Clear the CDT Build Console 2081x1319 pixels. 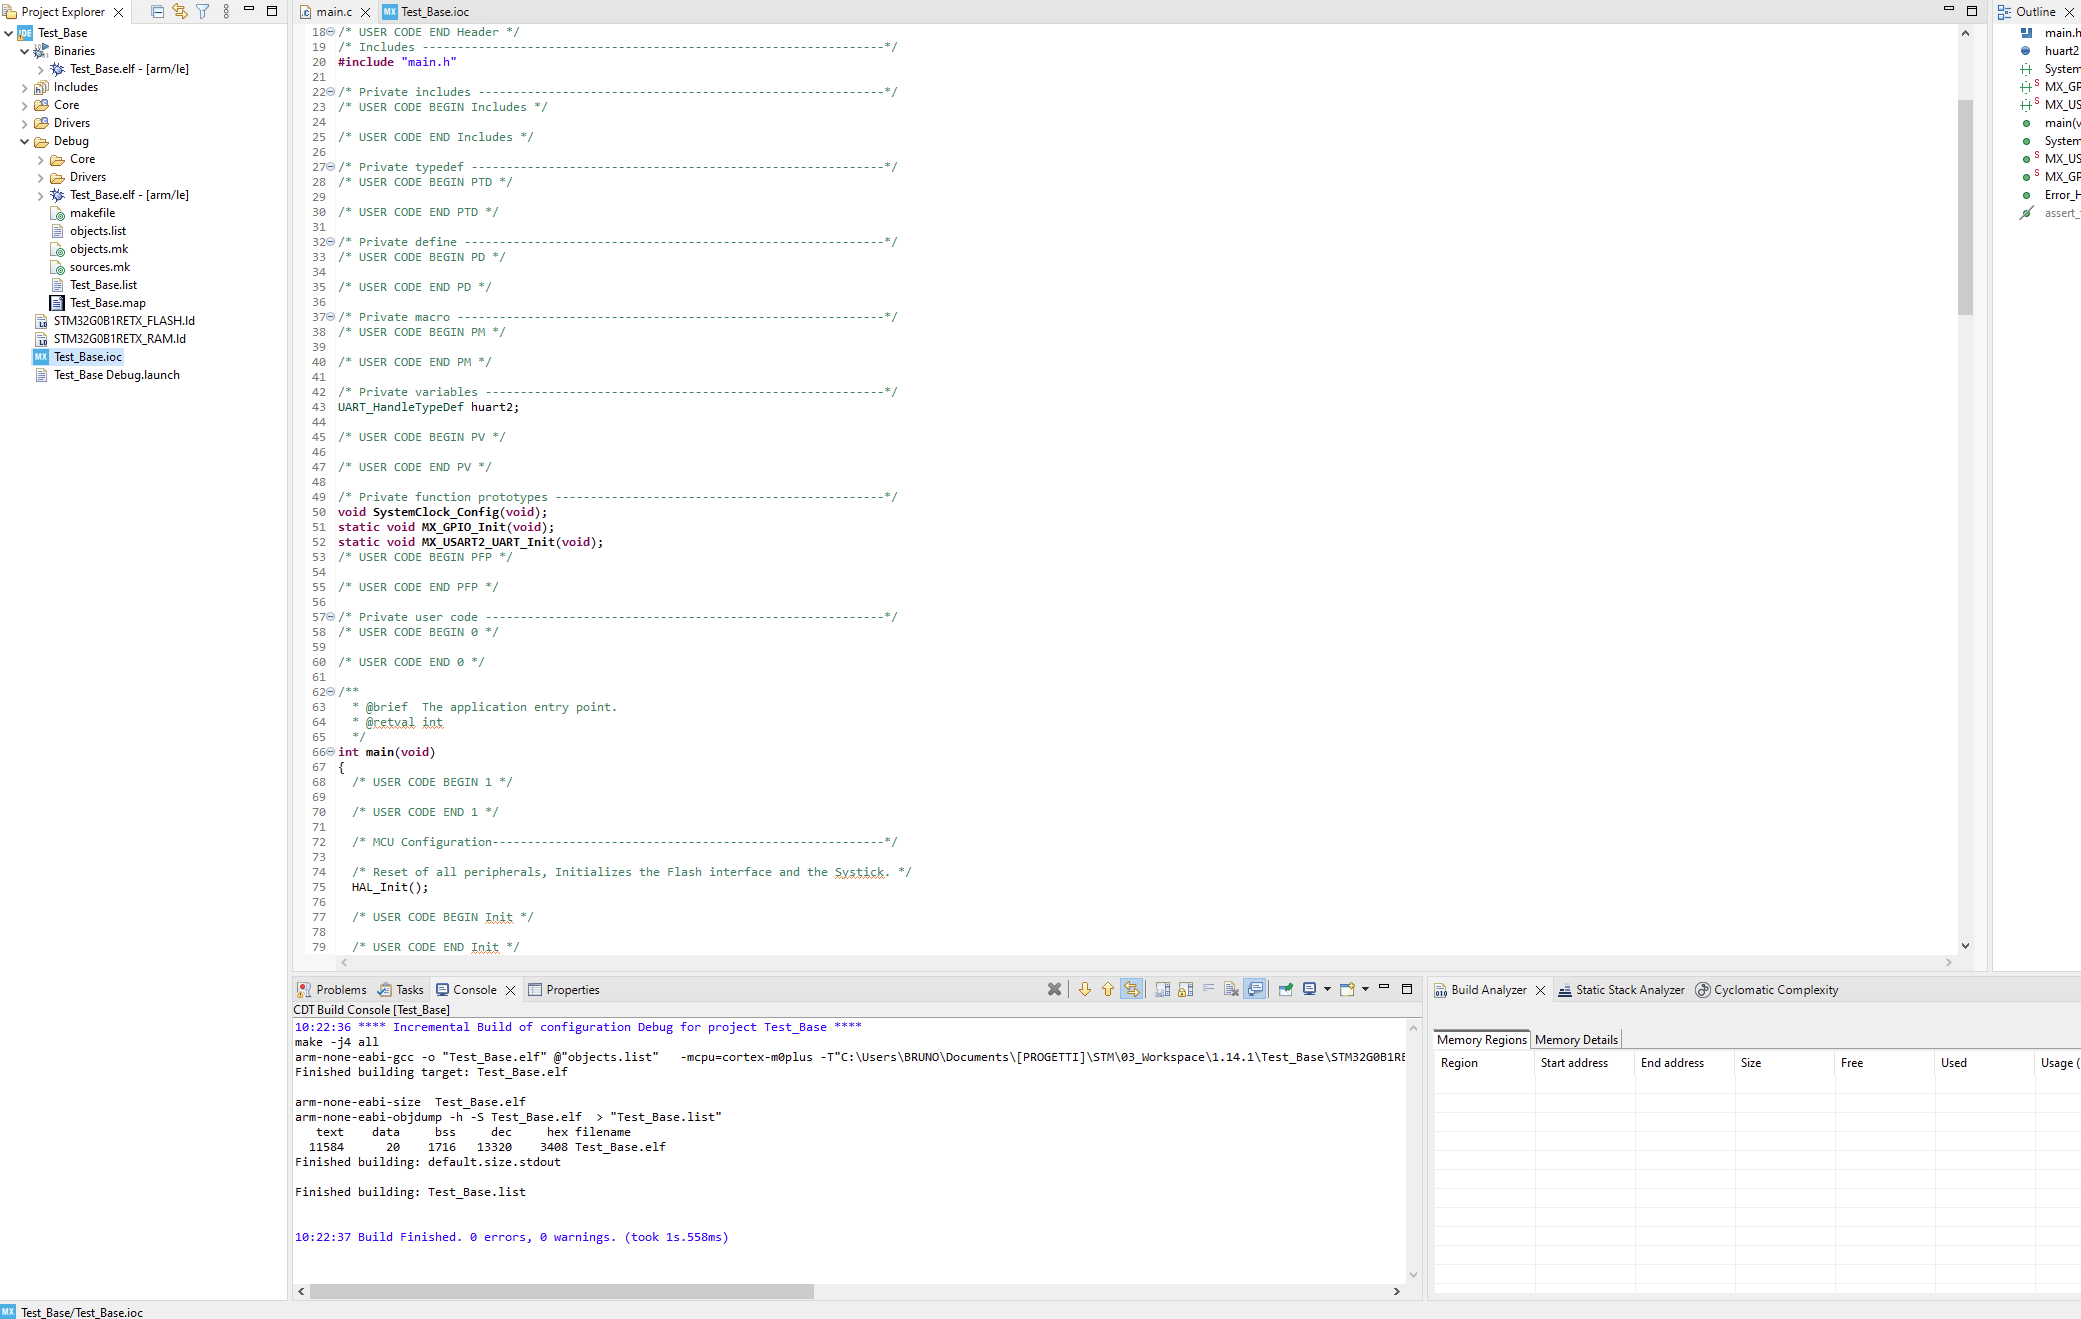[1230, 989]
